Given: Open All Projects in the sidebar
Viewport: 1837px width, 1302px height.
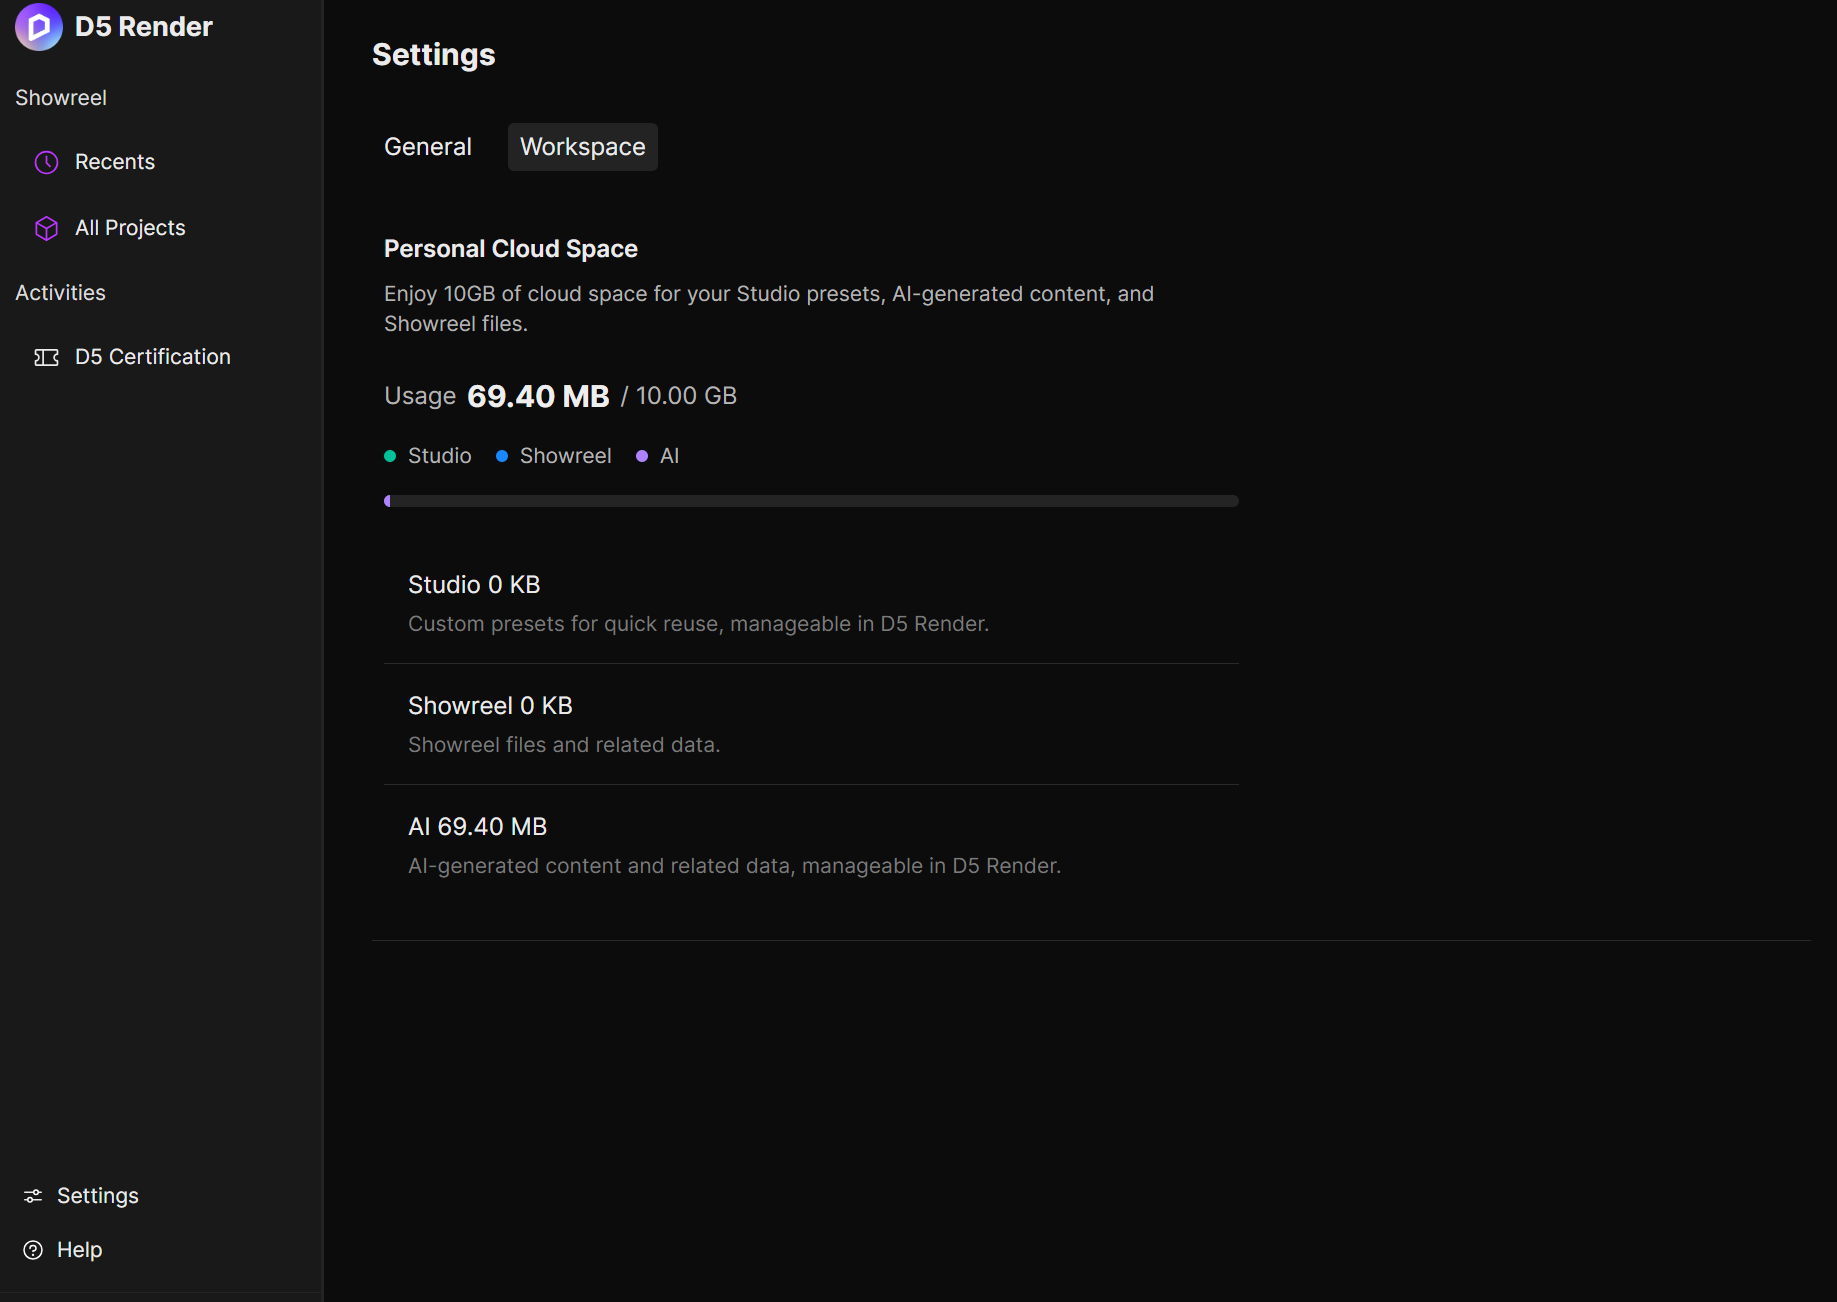Looking at the screenshot, I should [130, 228].
